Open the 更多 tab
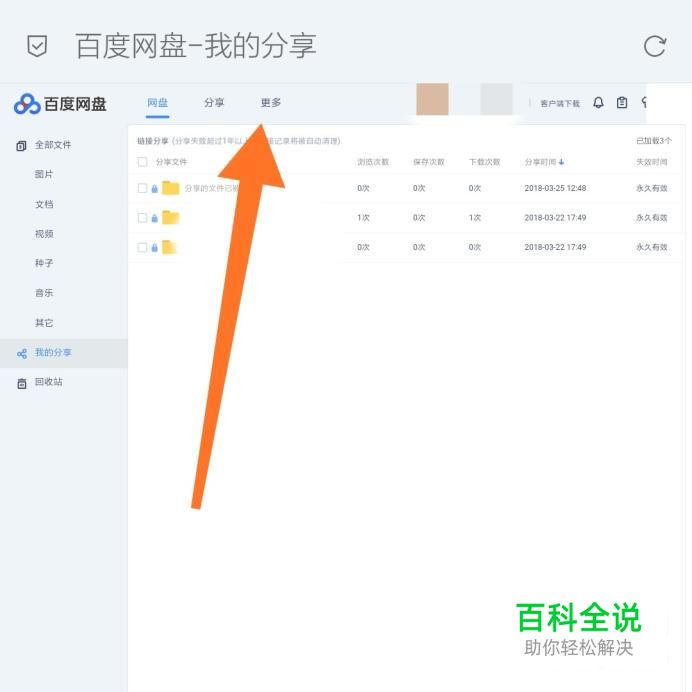The height and width of the screenshot is (692, 692). click(271, 103)
